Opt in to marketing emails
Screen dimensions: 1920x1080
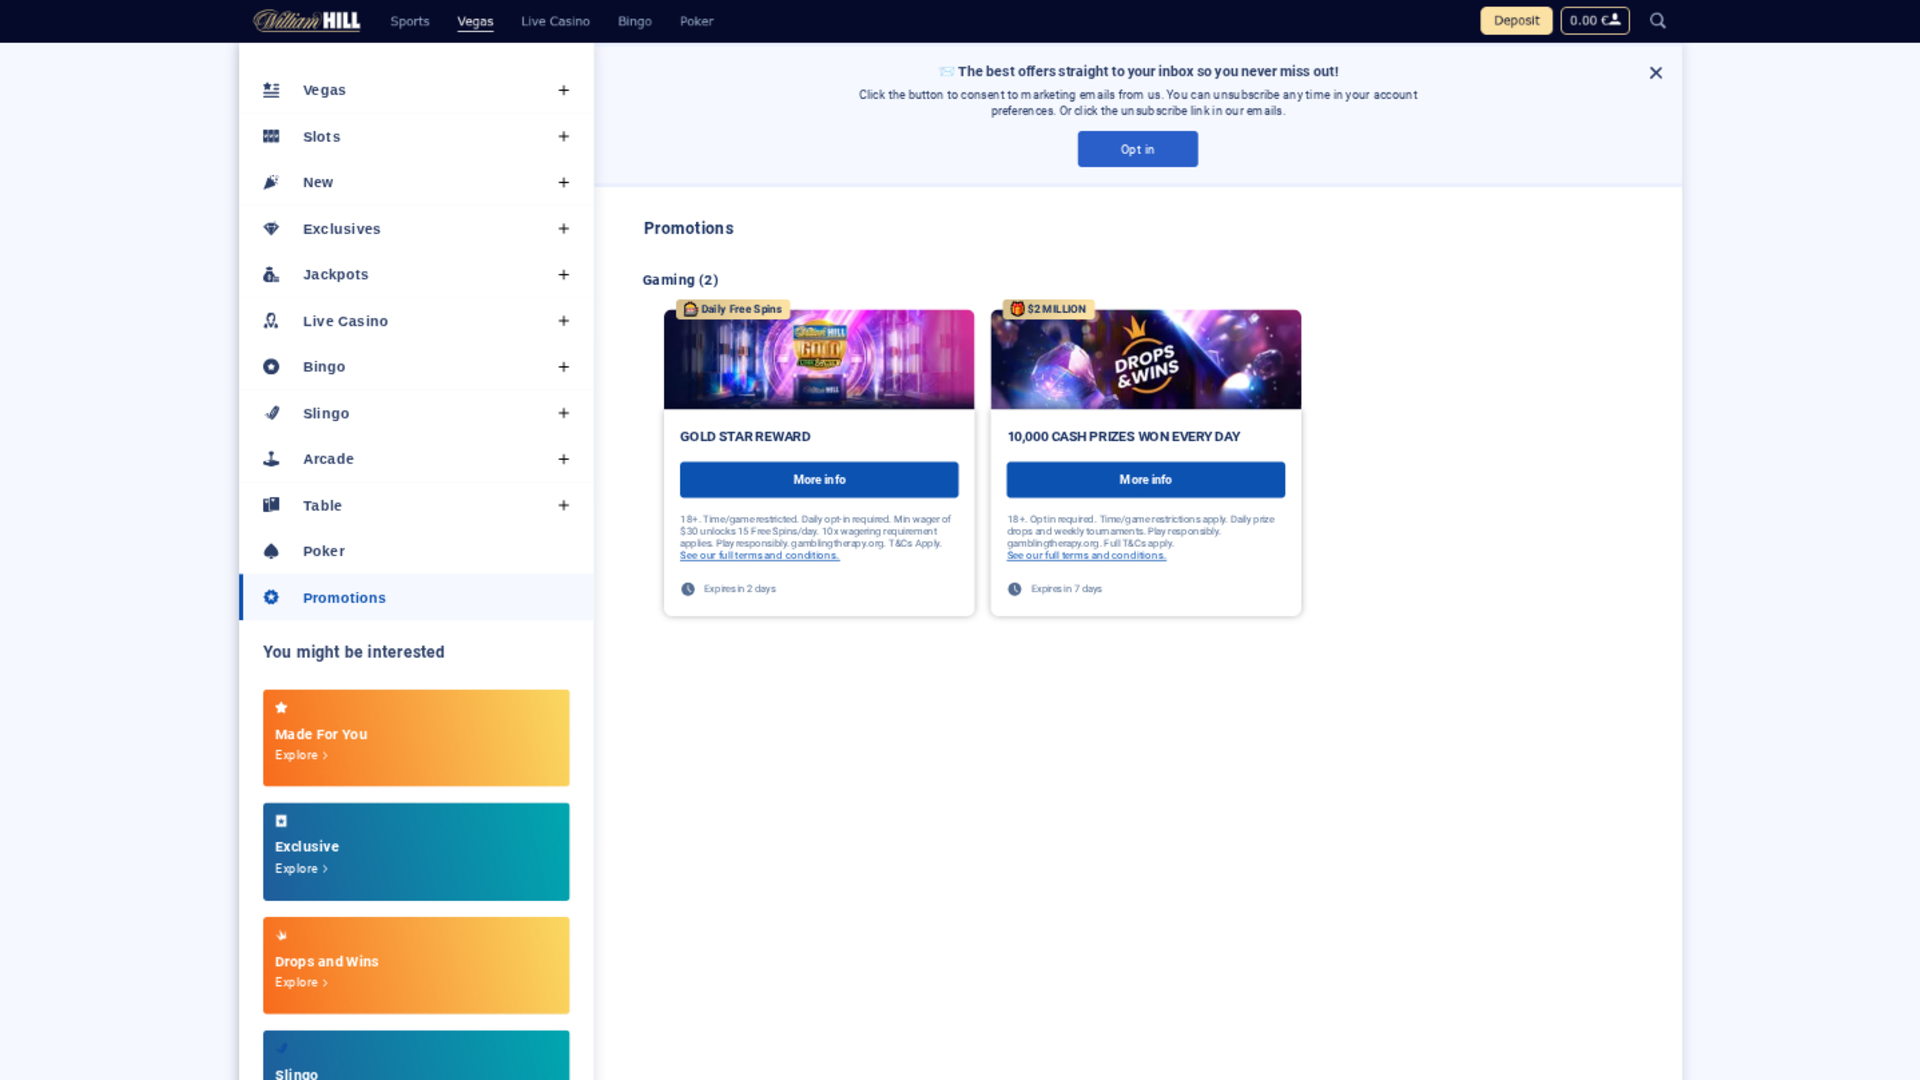tap(1137, 148)
